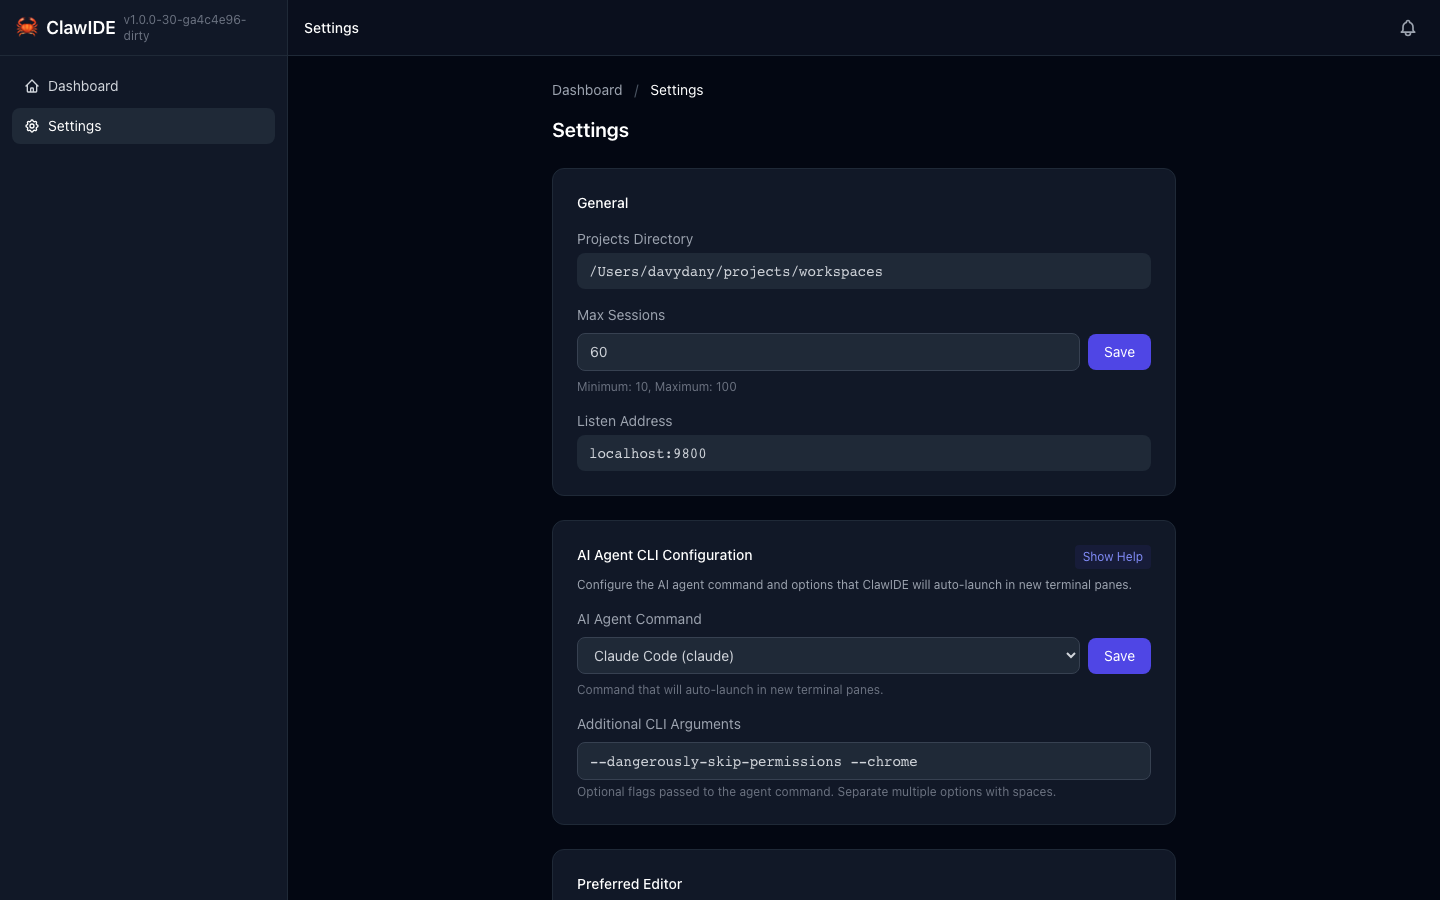Image resolution: width=1440 pixels, height=900 pixels.
Task: Click the Projects Directory input field
Action: point(864,271)
